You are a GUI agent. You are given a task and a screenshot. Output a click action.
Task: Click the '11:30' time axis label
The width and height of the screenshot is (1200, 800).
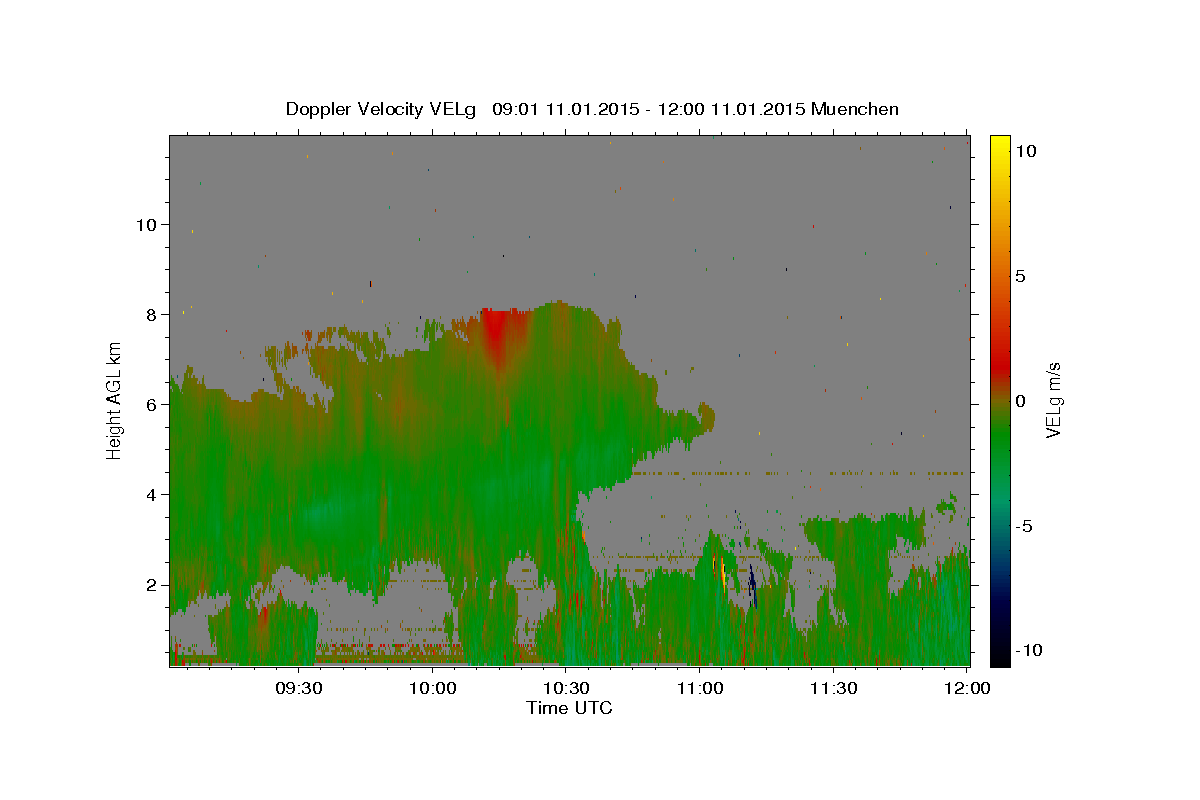(833, 689)
